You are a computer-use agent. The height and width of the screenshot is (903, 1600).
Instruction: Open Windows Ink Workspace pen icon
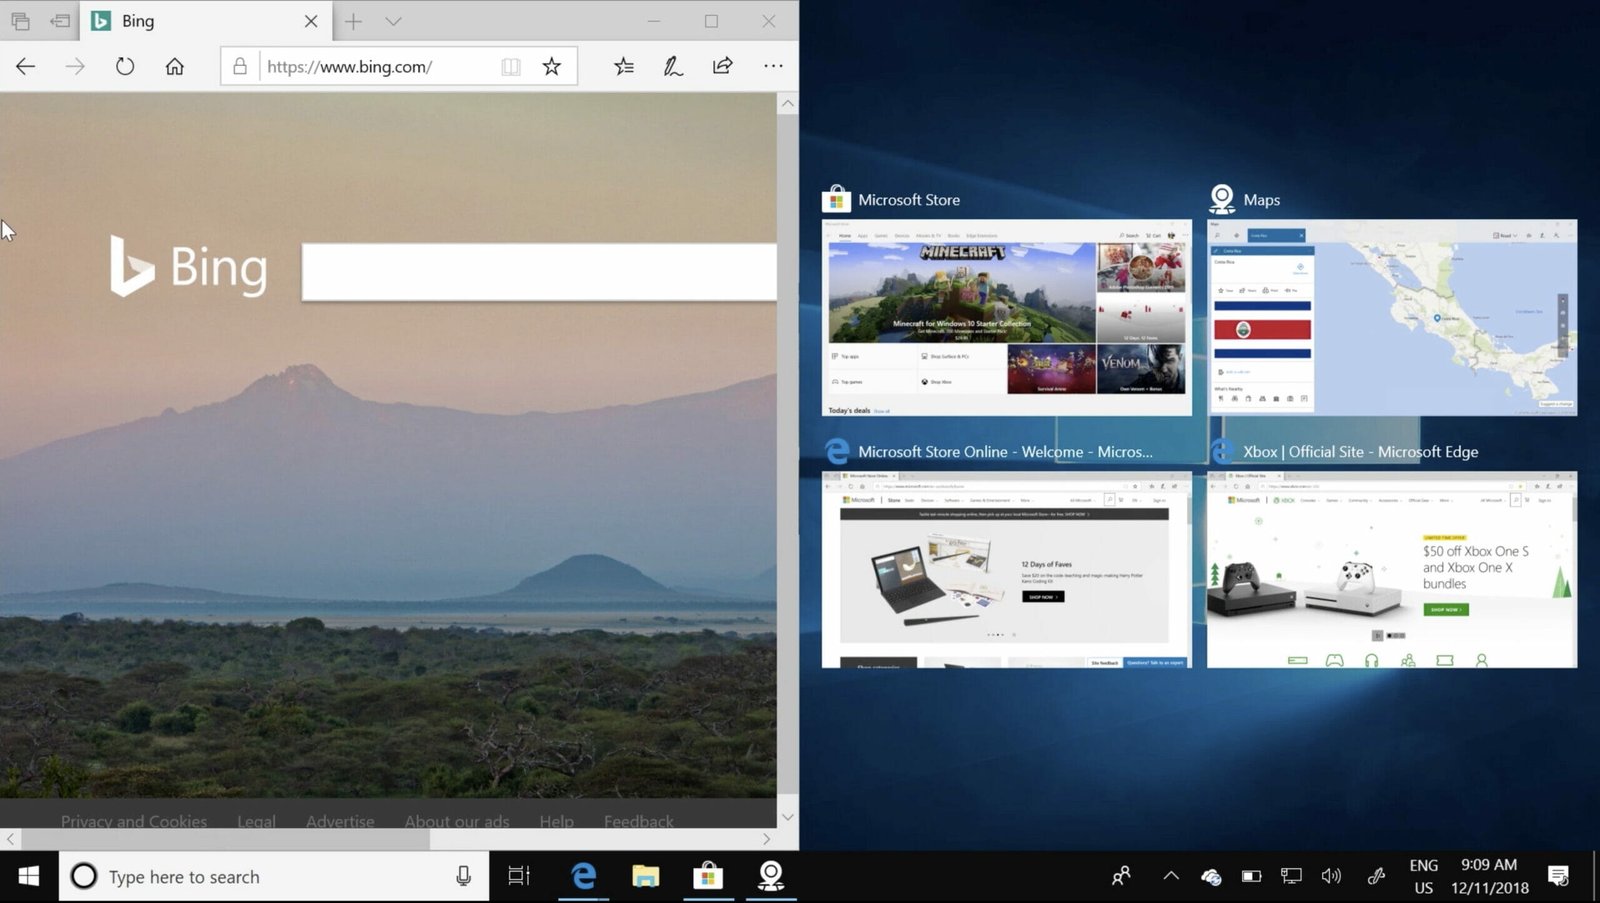[1377, 877]
